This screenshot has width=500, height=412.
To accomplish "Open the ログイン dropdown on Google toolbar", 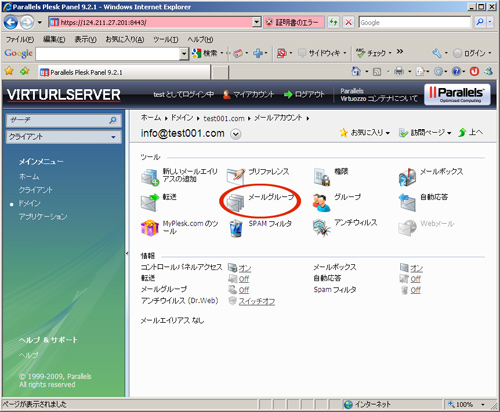I will point(490,53).
